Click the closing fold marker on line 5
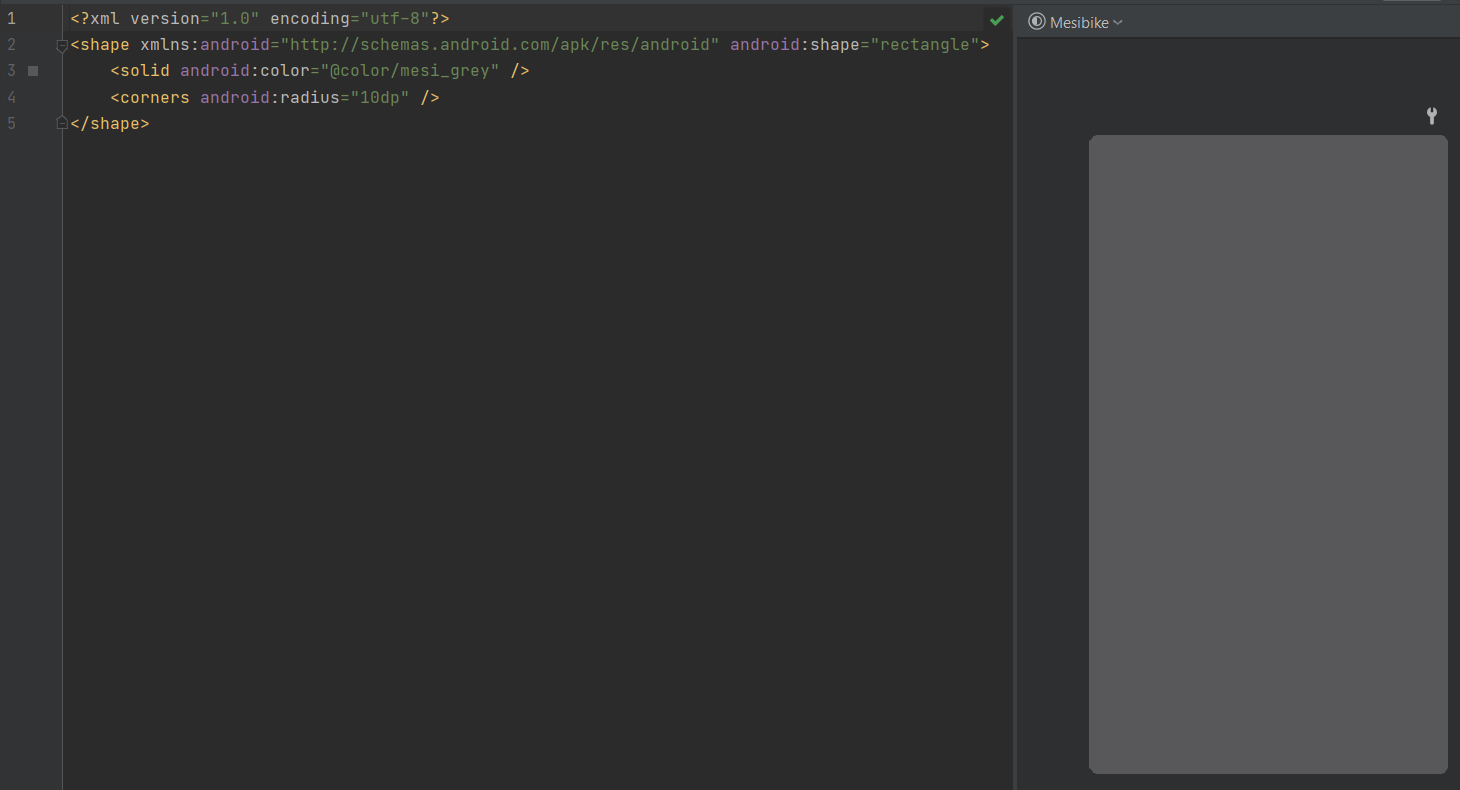1460x790 pixels. point(62,123)
